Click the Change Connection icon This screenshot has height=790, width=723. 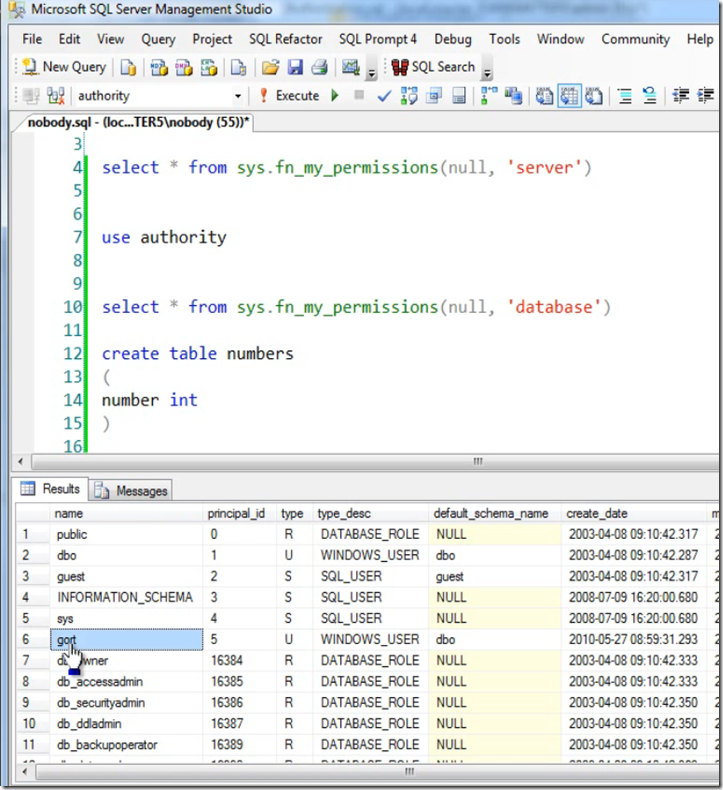coord(56,96)
